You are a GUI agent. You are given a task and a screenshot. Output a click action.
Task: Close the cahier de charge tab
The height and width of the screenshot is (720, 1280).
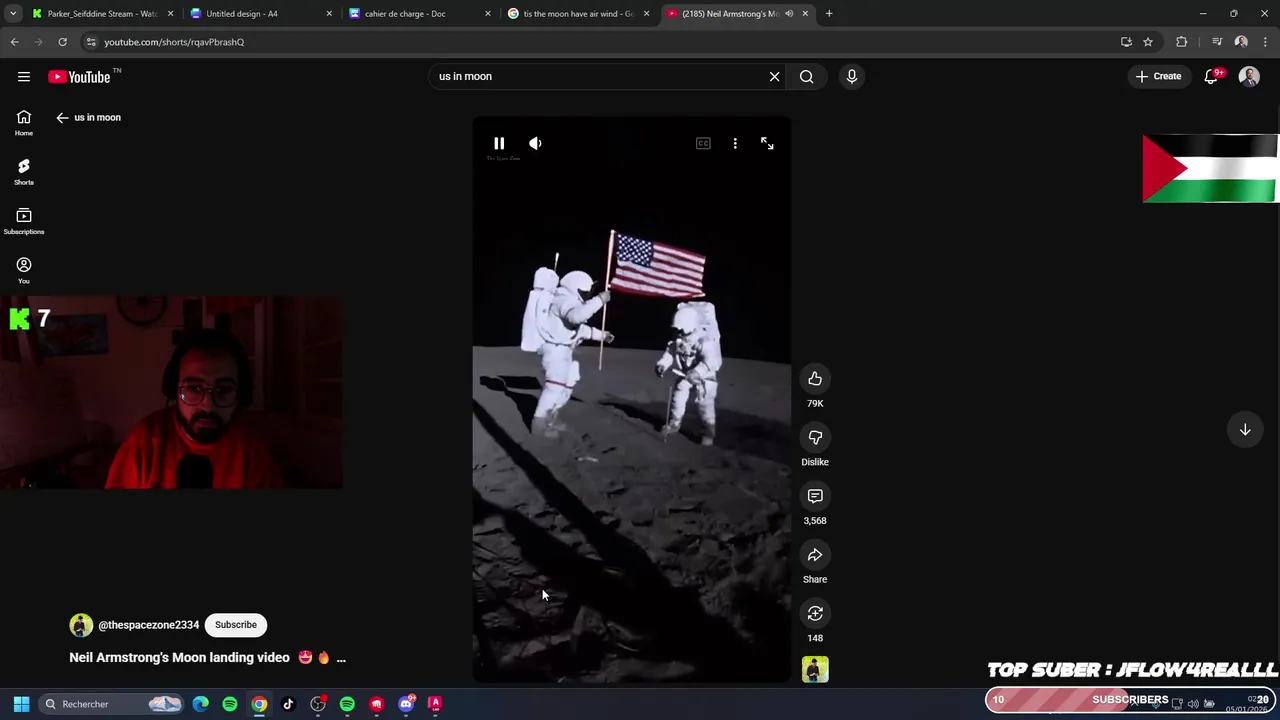[487, 14]
